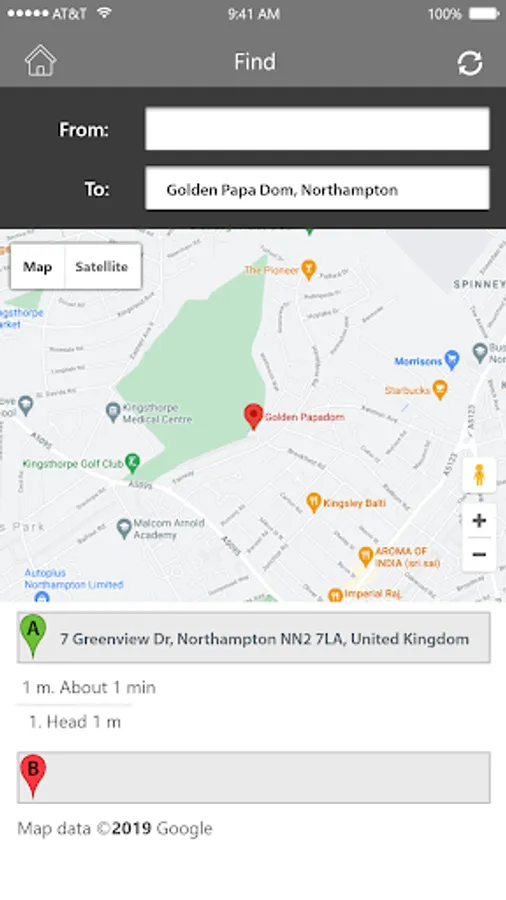Screen dimensions: 506x900
Task: Tap the green A marker
Action: [33, 634]
